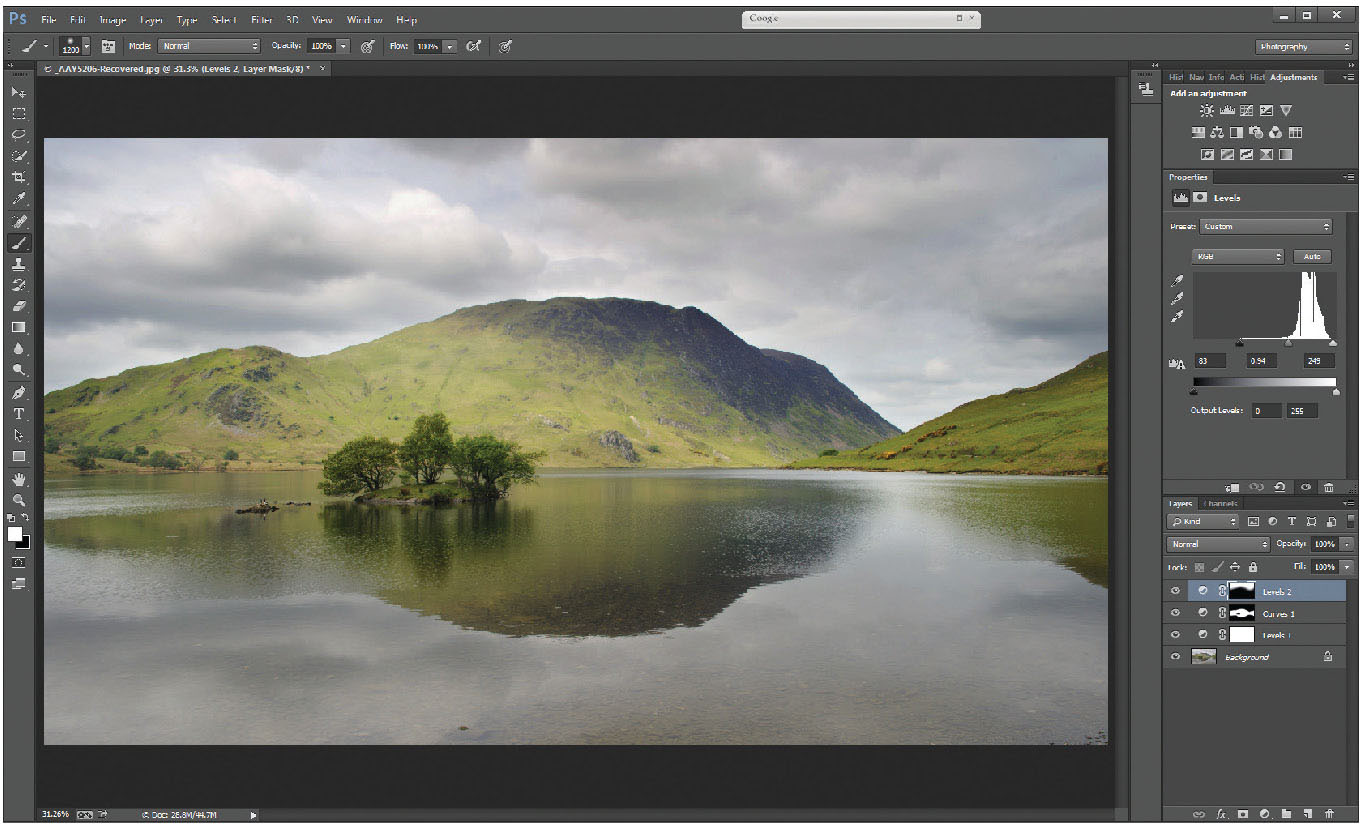Open the layer filter Kind dropdown

click(x=1203, y=521)
